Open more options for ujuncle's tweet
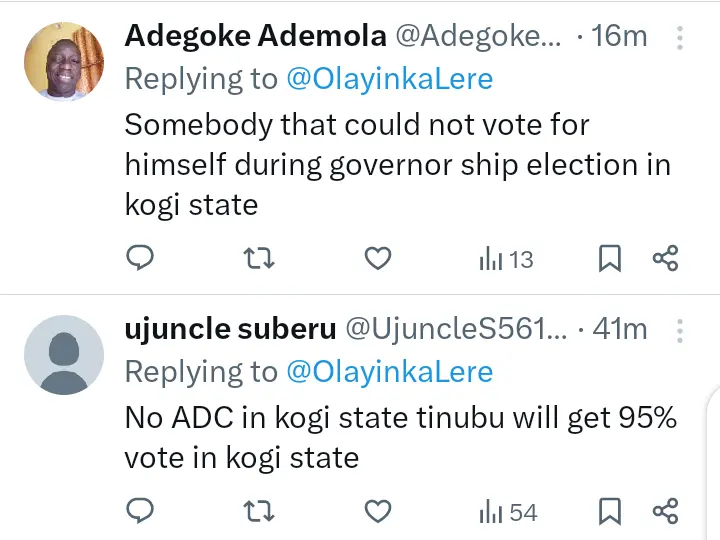This screenshot has width=720, height=540. tap(680, 330)
